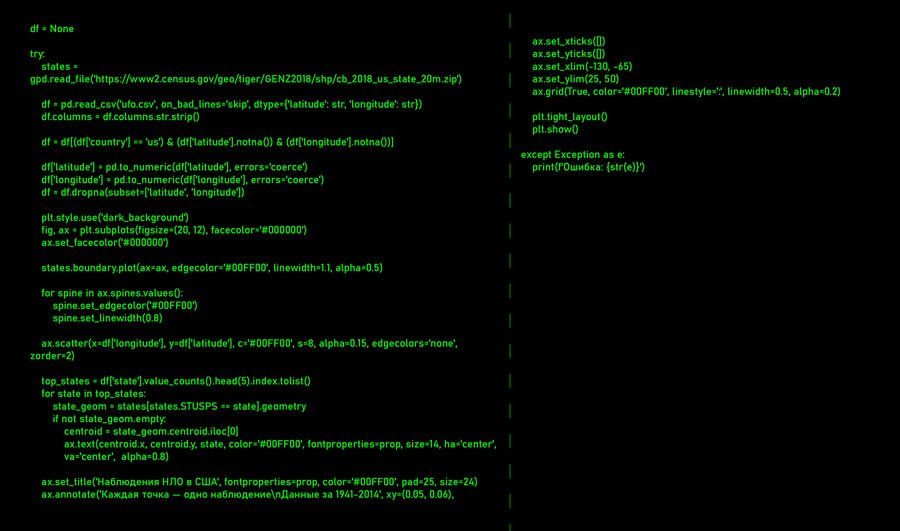Viewport: 900px width, 531px height.
Task: Click the pd.read_csv('ufo.csv') line
Action: tap(231, 104)
